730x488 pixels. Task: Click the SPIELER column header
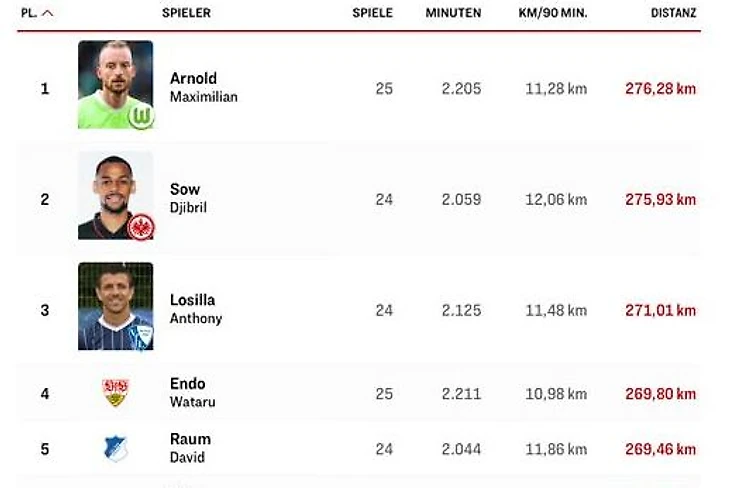(x=186, y=13)
